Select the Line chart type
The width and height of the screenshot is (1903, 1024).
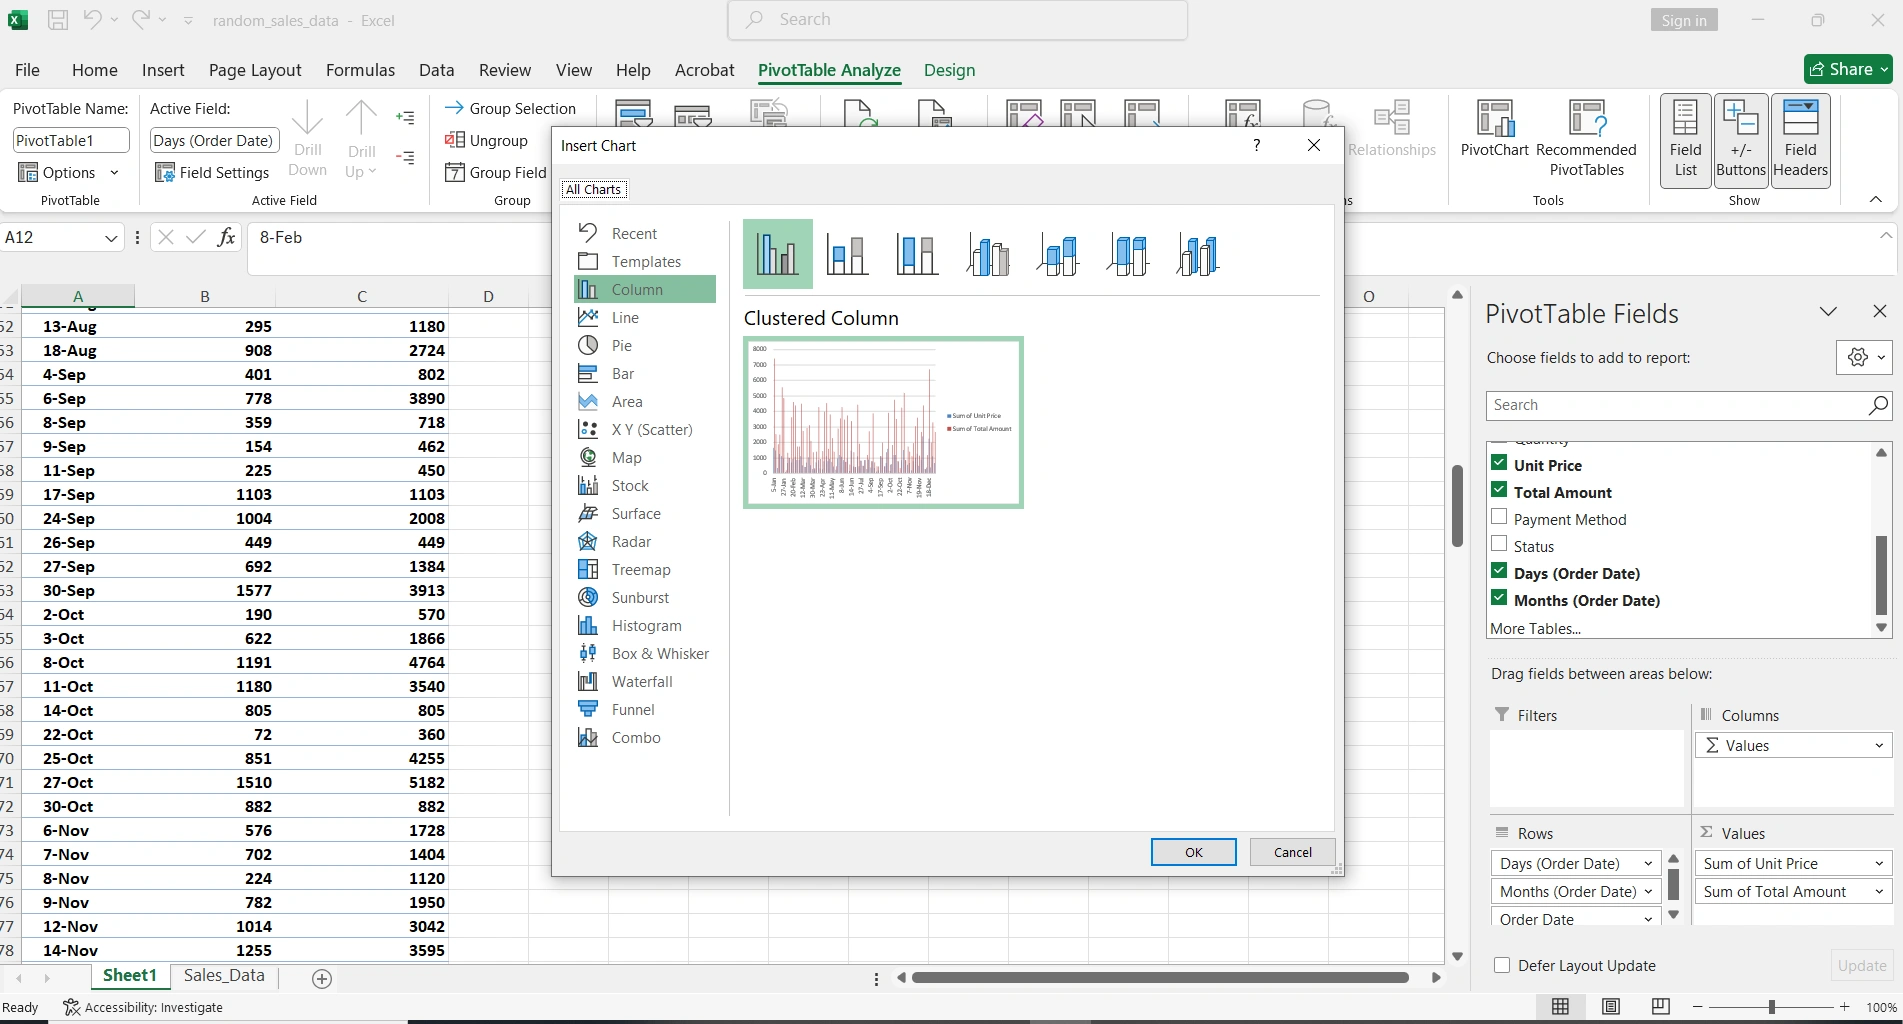tap(624, 317)
